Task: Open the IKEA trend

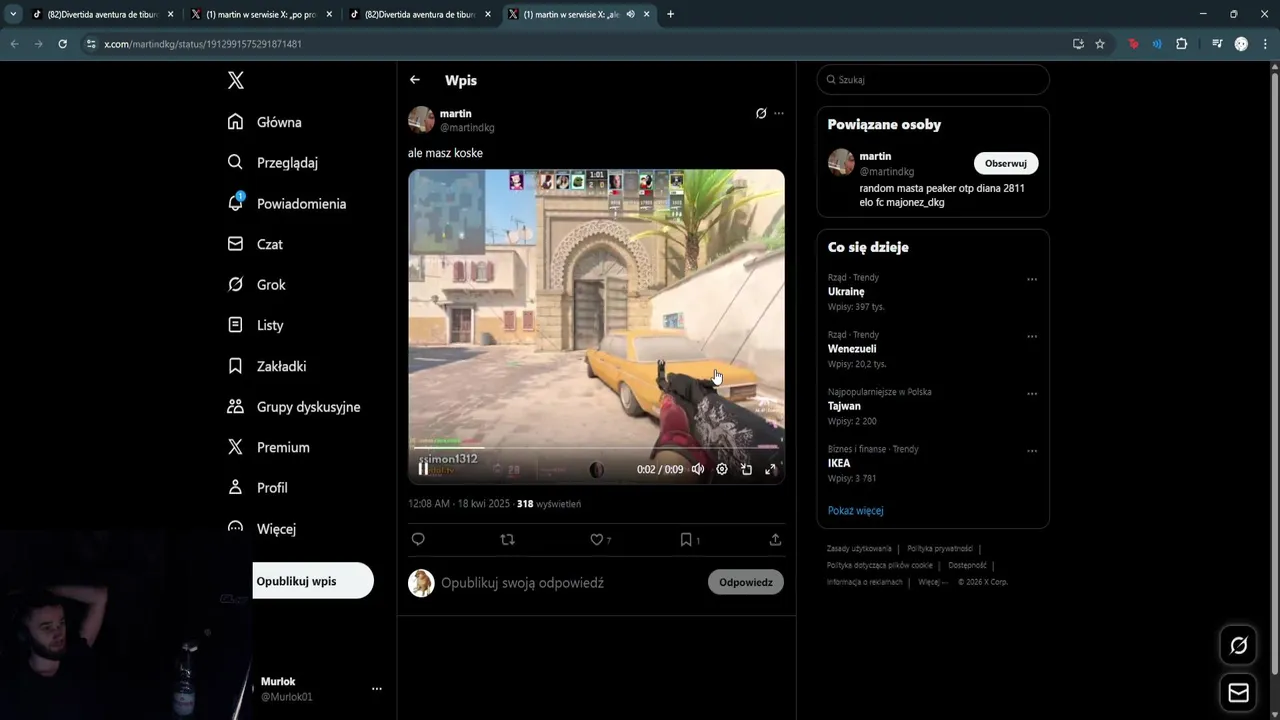Action: pyautogui.click(x=839, y=463)
